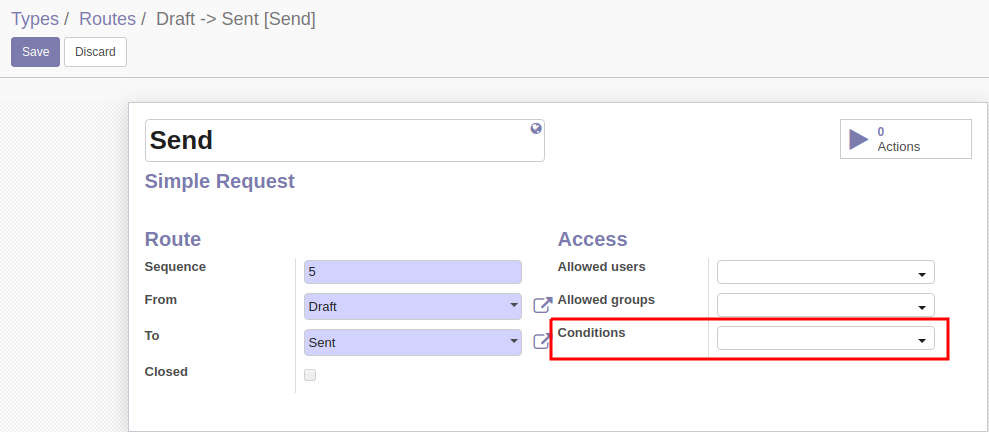Open the Allowed groups dropdown
The width and height of the screenshot is (989, 432).
(x=826, y=305)
